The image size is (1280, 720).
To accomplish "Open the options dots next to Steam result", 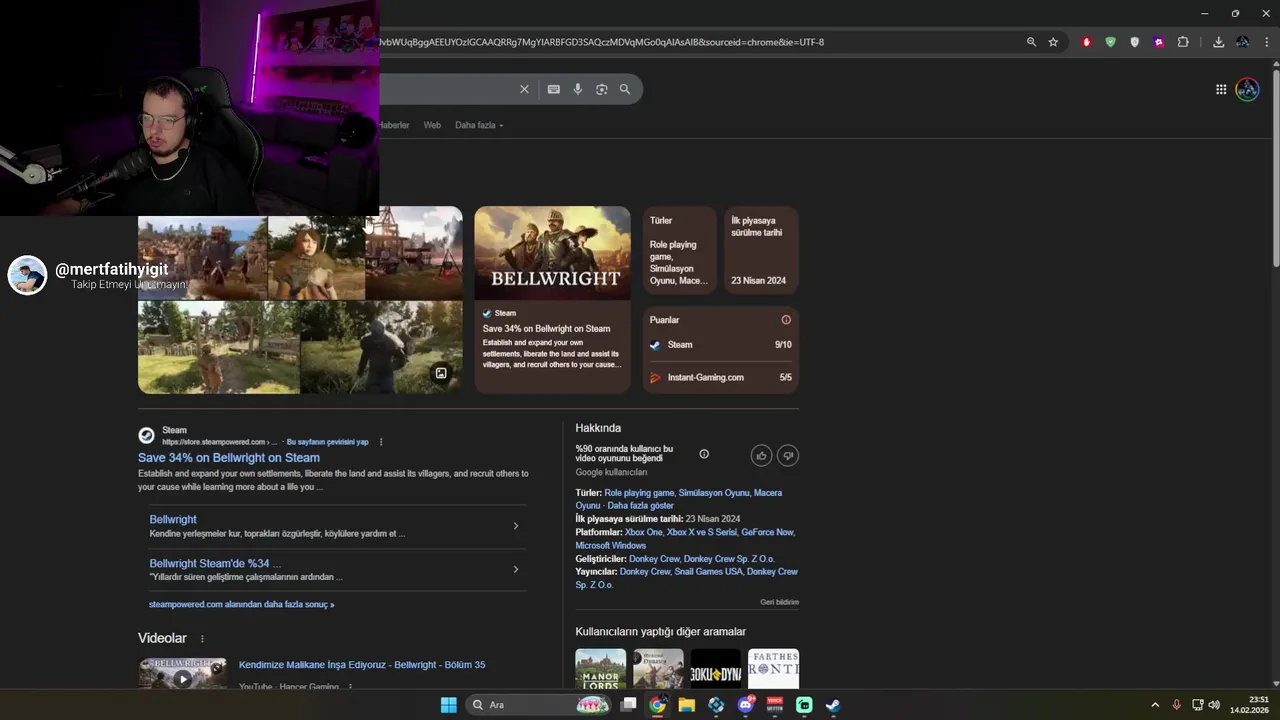I will 380,442.
